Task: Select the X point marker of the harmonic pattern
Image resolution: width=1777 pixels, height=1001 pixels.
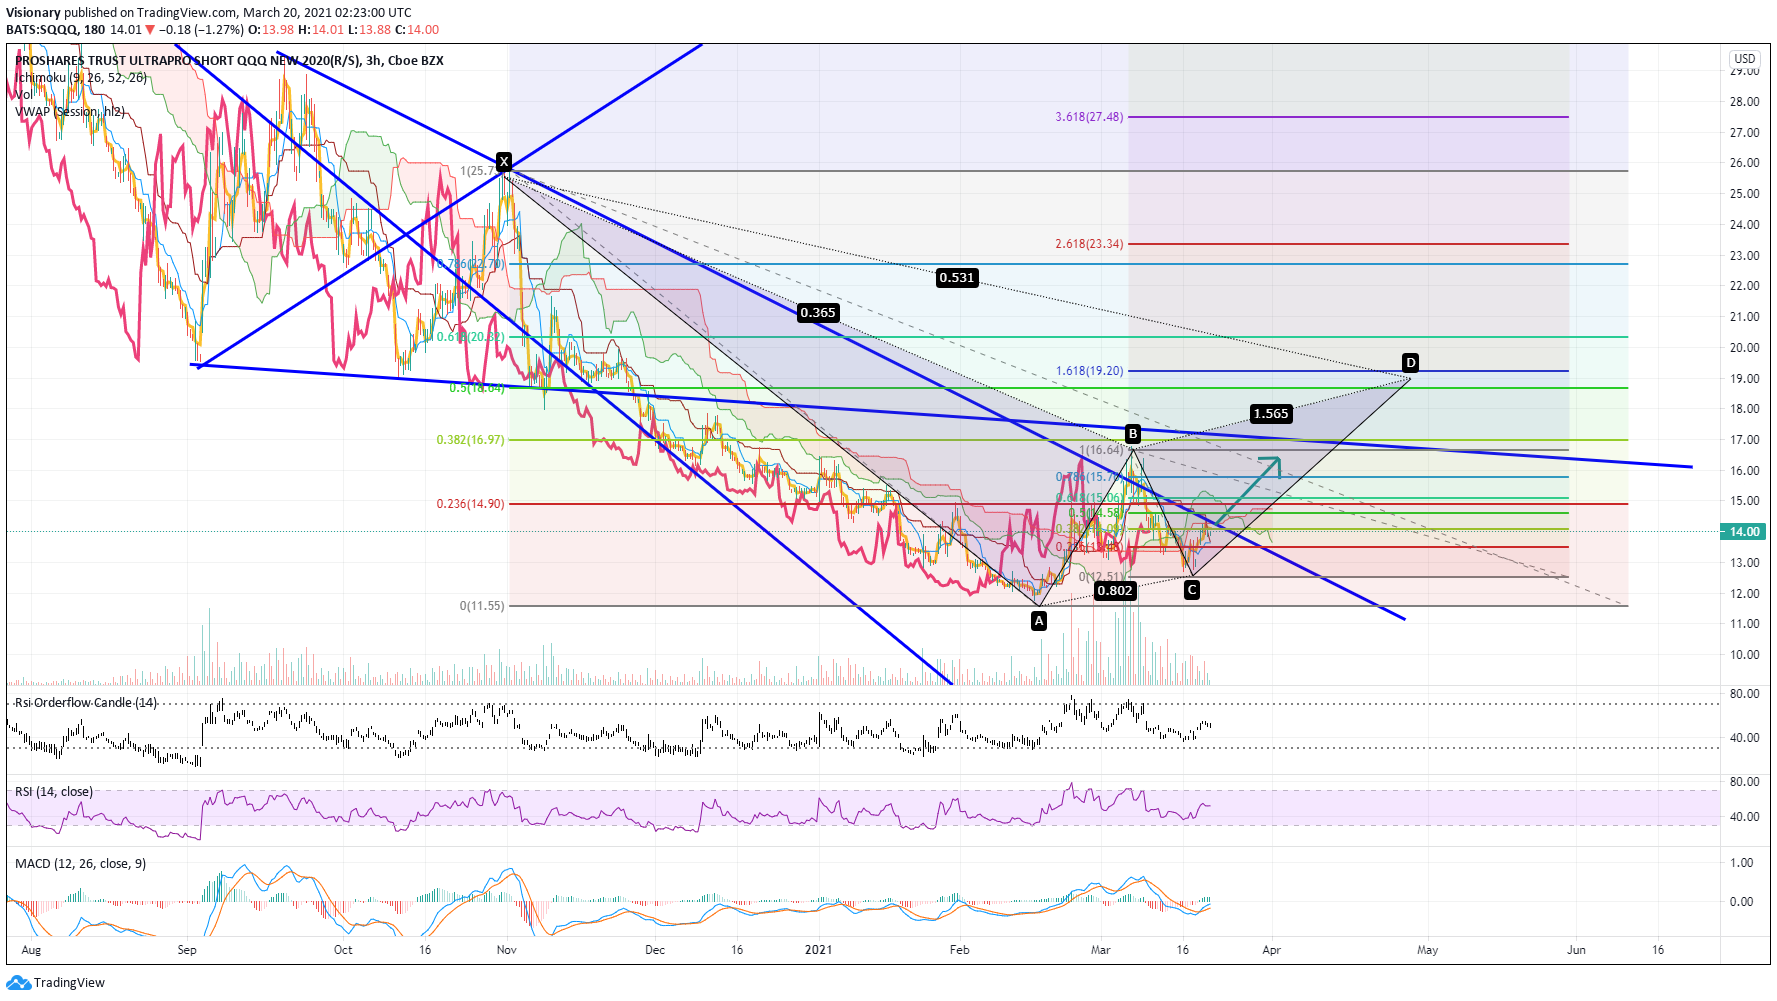Action: point(504,161)
